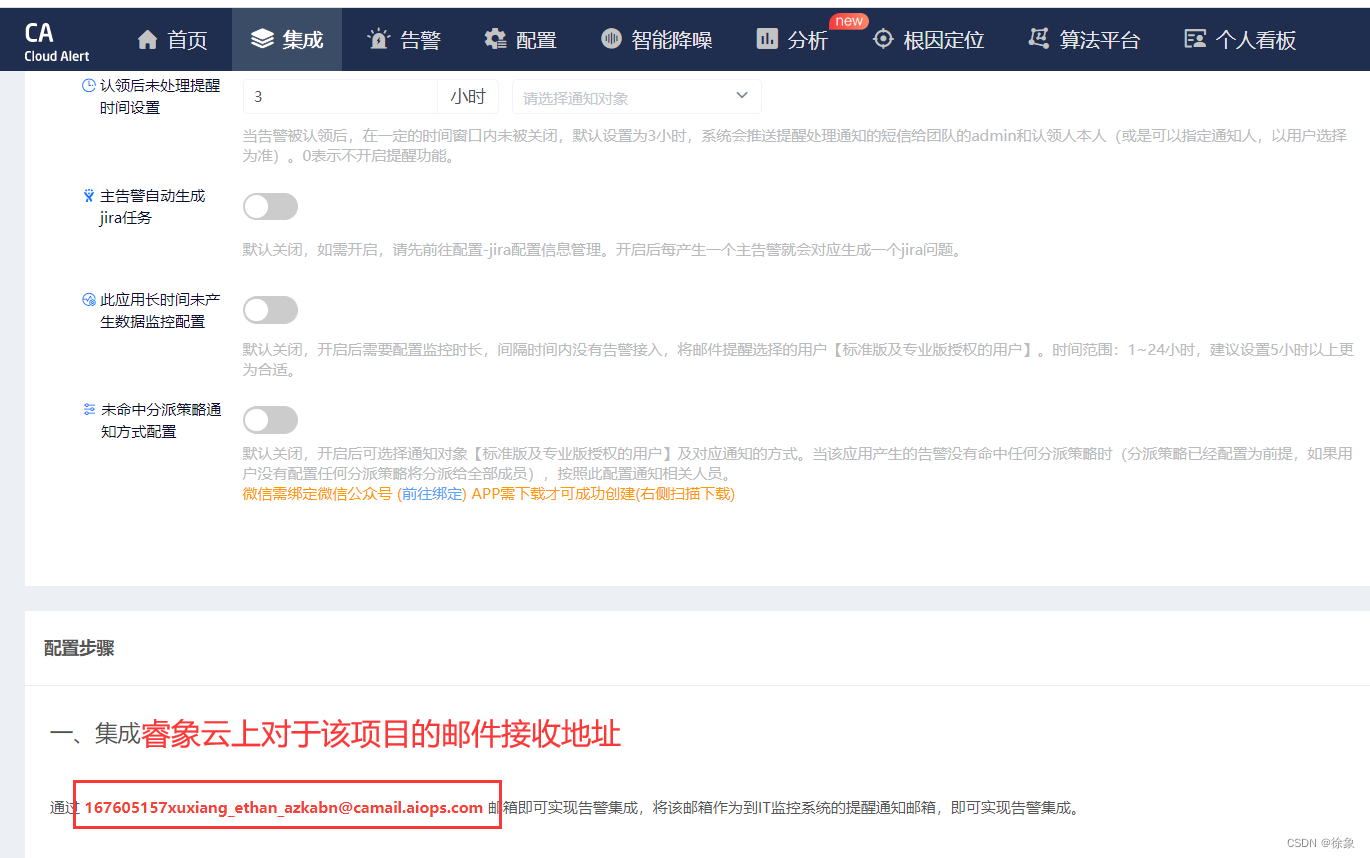Enable the 主告警自动生成jira任务 toggle

click(270, 206)
